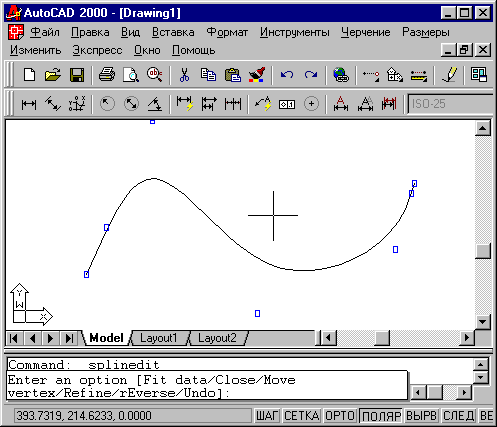Disable the ПОЛЯР polar tracking toggle
This screenshot has height=427, width=497.
tap(381, 416)
